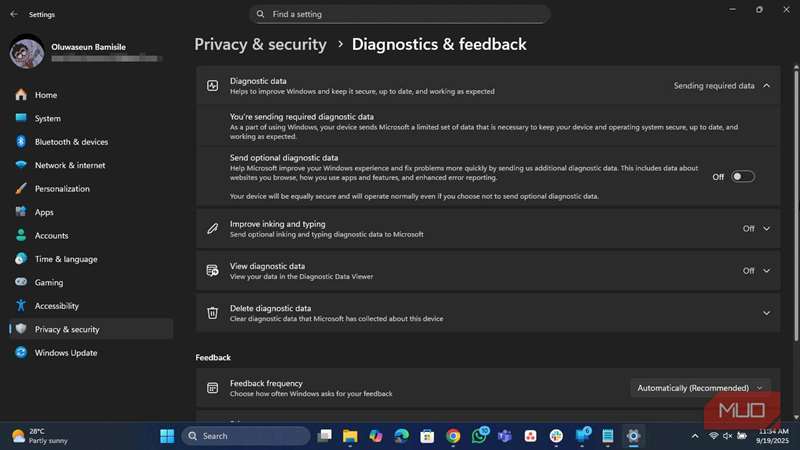Collapse the Diagnostic data section

pos(766,86)
